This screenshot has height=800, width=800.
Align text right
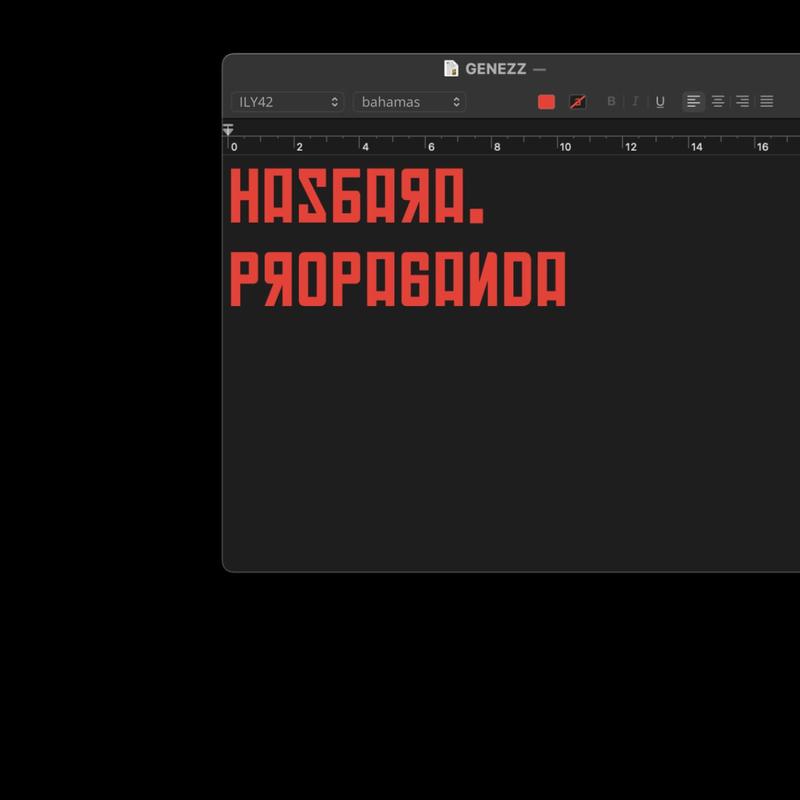(x=742, y=102)
